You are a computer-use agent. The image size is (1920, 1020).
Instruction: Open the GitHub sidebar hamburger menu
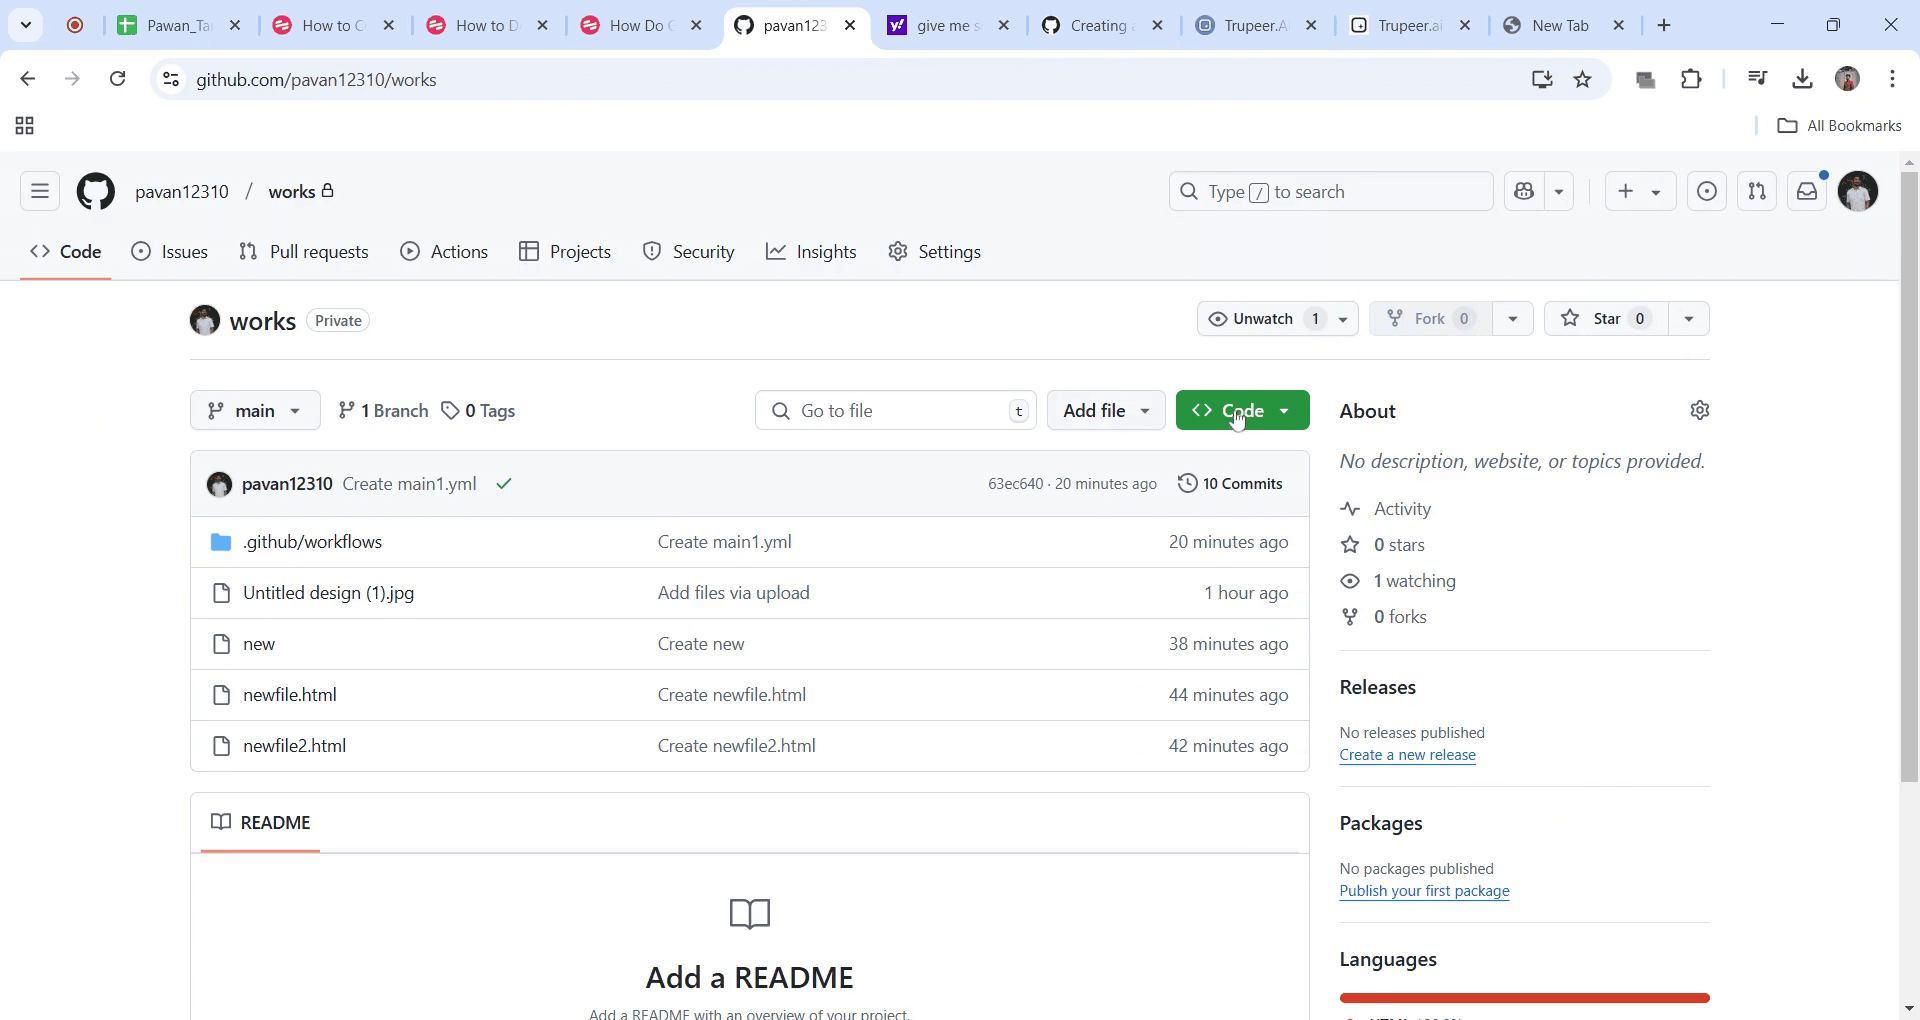click(40, 191)
